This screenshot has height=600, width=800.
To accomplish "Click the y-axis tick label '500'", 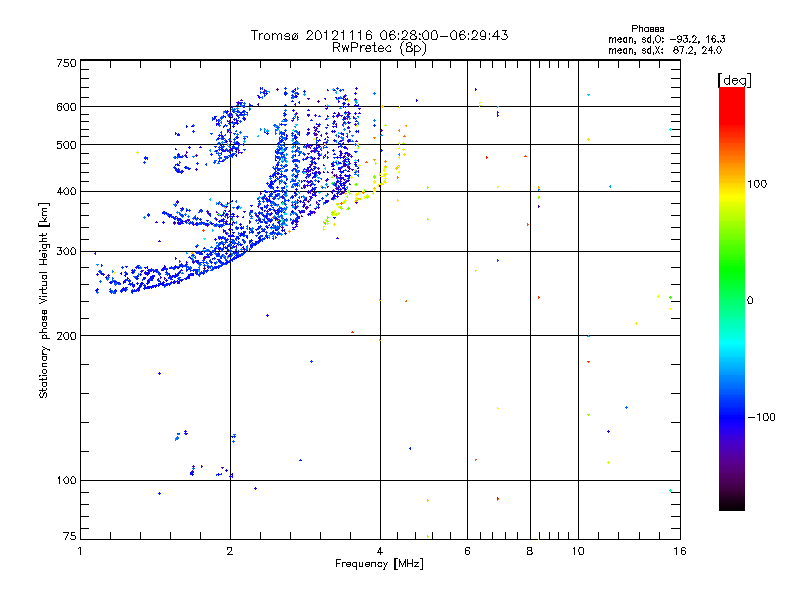I will 66,145.
